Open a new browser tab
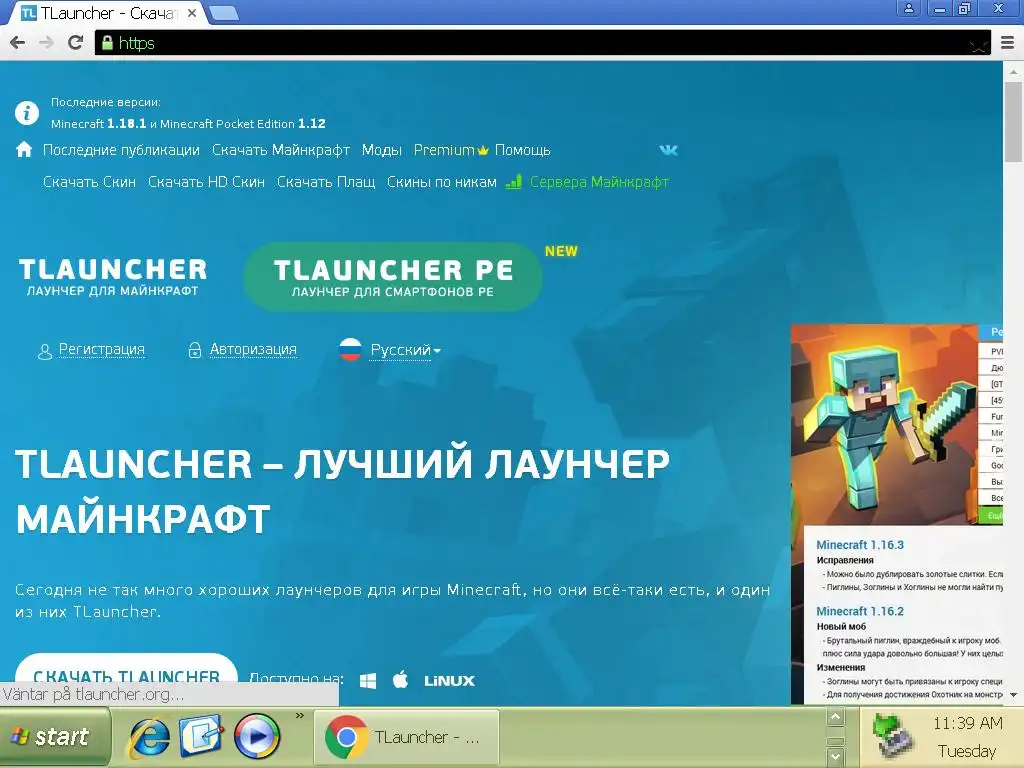This screenshot has width=1024, height=768. (224, 13)
